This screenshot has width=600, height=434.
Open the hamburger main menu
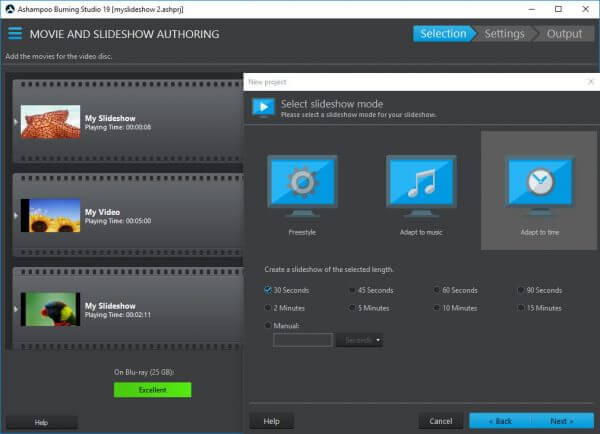click(15, 33)
